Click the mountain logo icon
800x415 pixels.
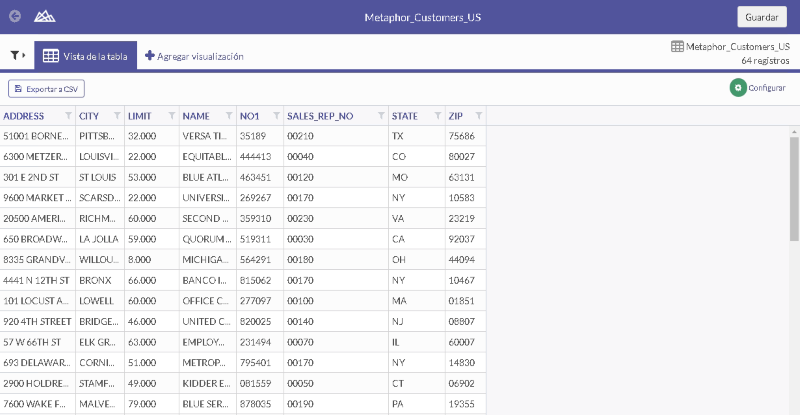pyautogui.click(x=45, y=17)
